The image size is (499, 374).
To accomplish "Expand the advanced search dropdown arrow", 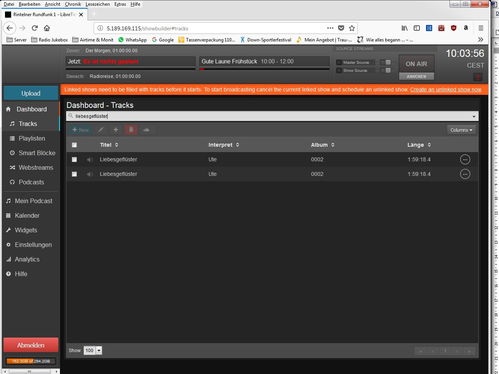I will pos(474,116).
